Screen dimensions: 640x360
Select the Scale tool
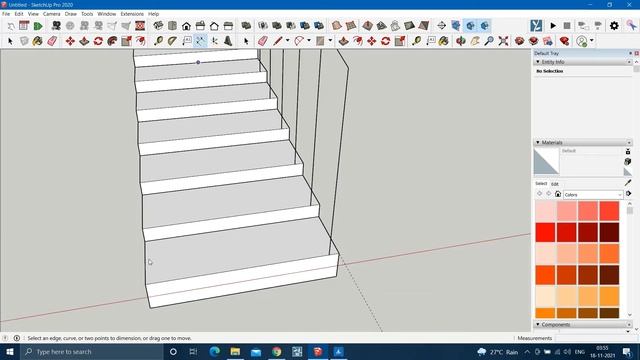click(x=127, y=41)
